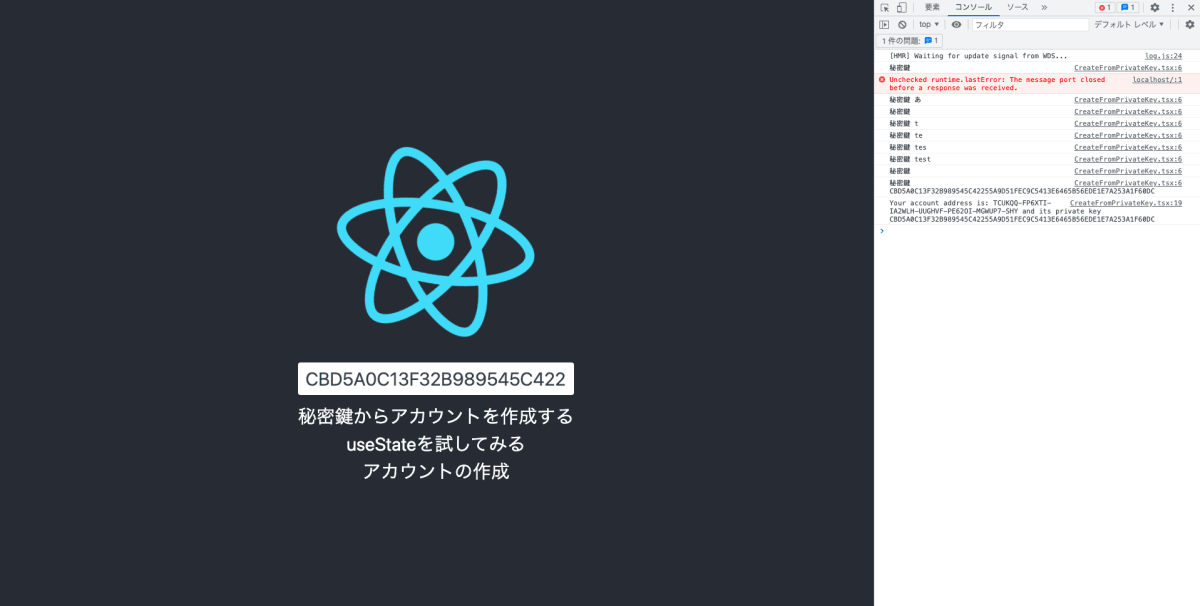This screenshot has width=1200, height=606.
Task: Focus the フィルタ console filter field
Action: pyautogui.click(x=1030, y=24)
